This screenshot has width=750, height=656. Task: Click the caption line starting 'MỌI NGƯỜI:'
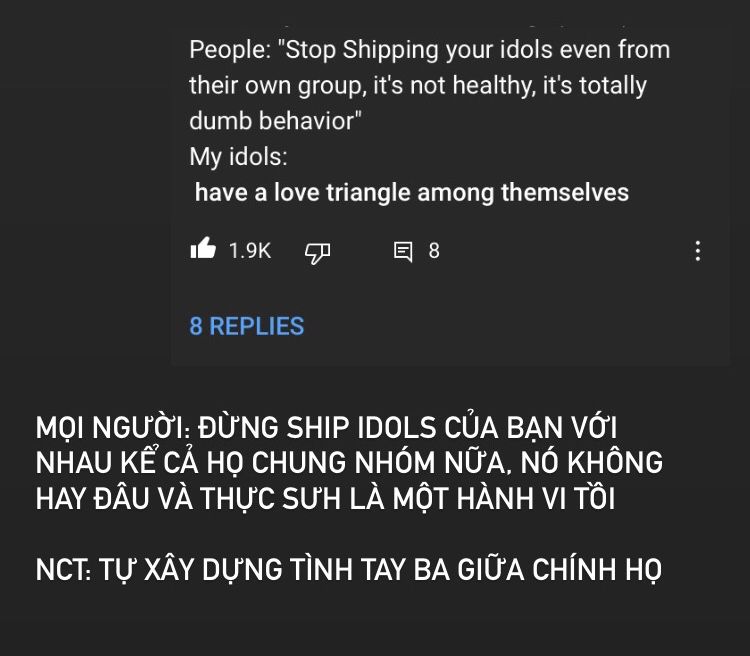326,427
